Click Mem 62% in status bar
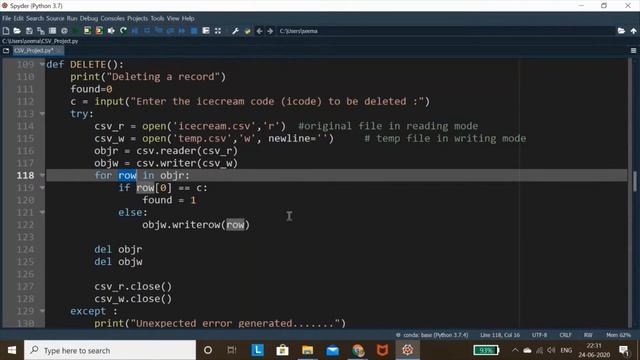640x360 pixels. coord(618,335)
